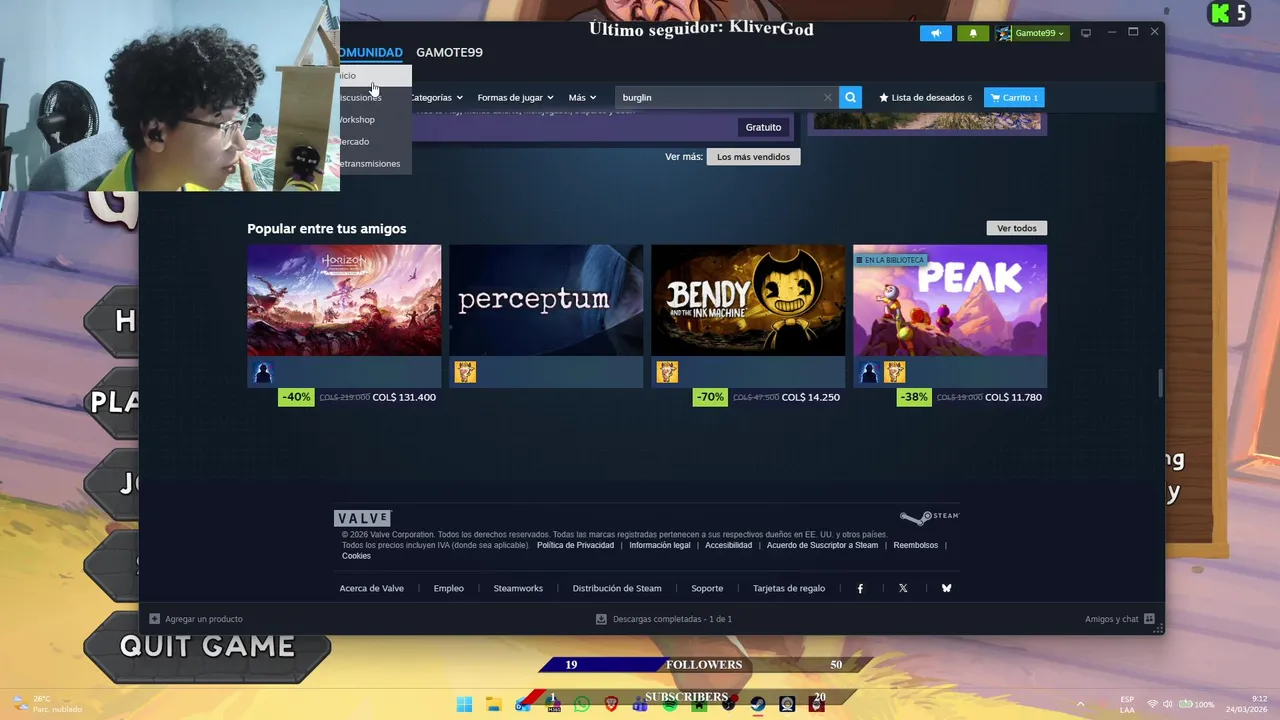This screenshot has width=1280, height=720.
Task: Open Steamworks footer link
Action: (518, 588)
